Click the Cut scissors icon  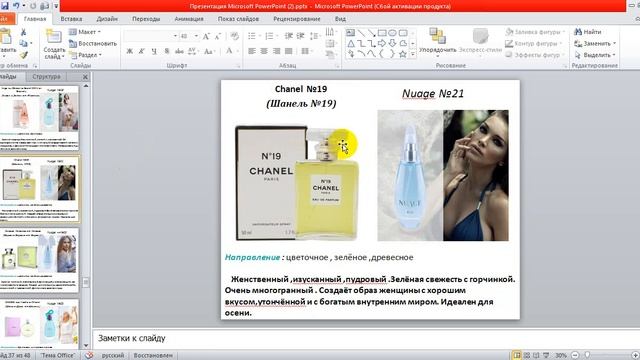coord(23,32)
